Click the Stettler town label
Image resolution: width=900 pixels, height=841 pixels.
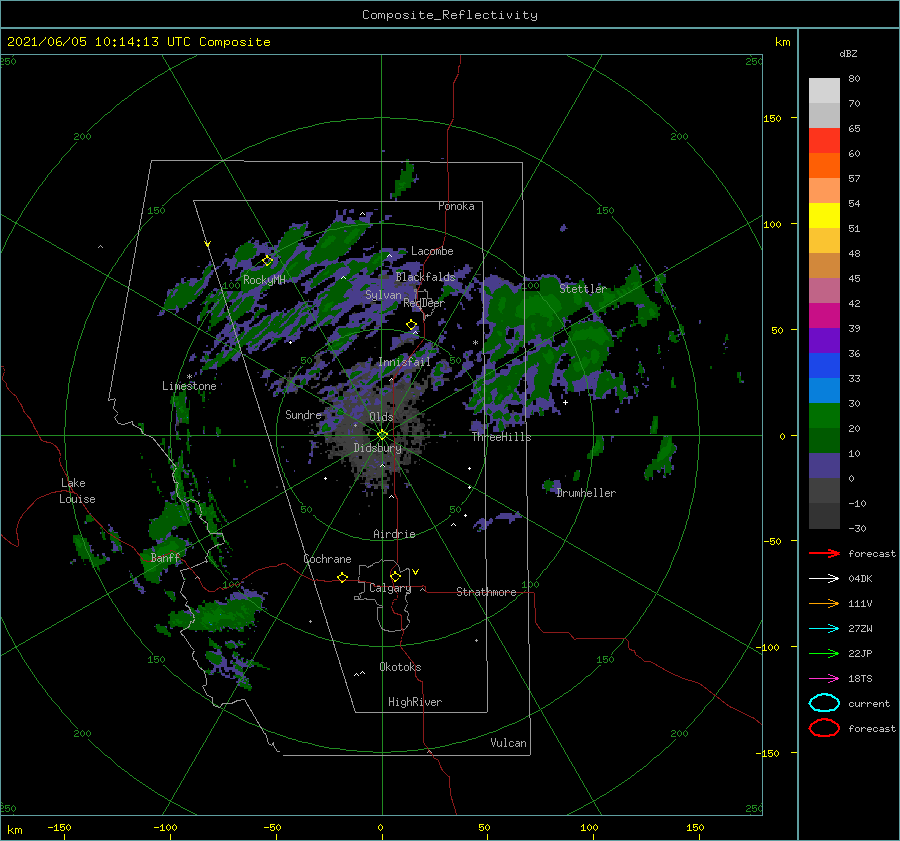pyautogui.click(x=583, y=289)
